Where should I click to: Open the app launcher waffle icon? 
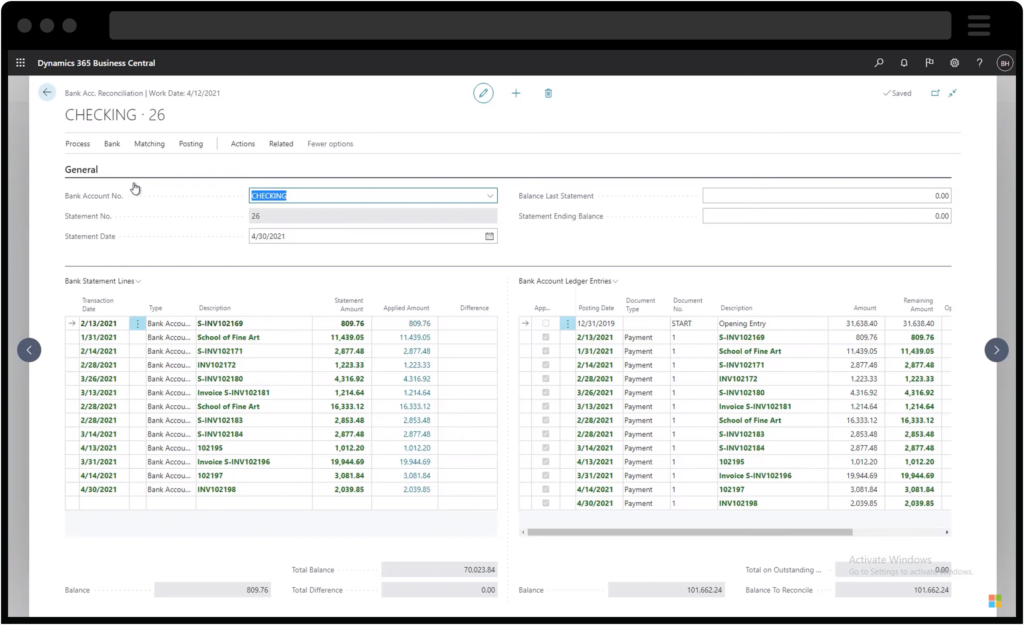tap(20, 63)
